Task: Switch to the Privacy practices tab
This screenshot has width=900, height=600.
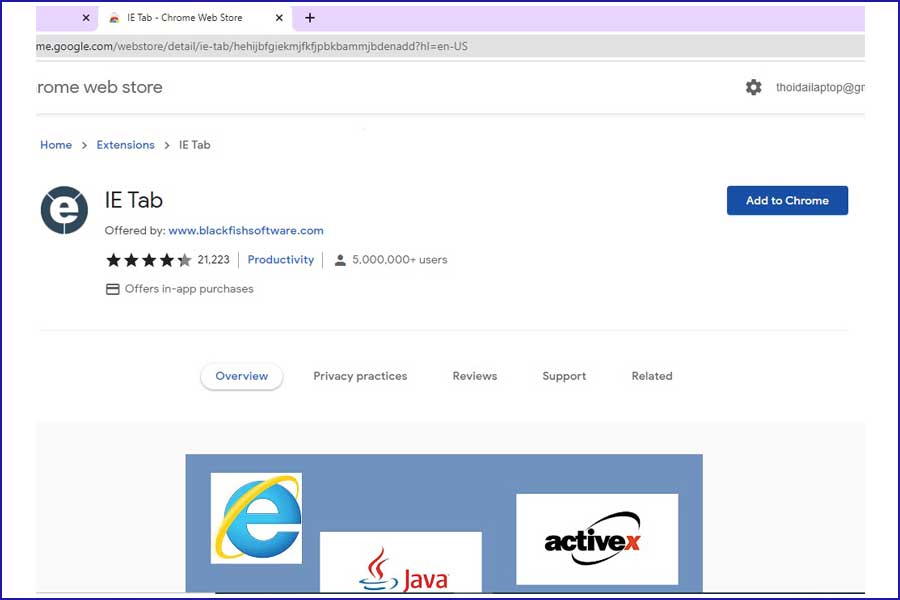Action: tap(360, 376)
